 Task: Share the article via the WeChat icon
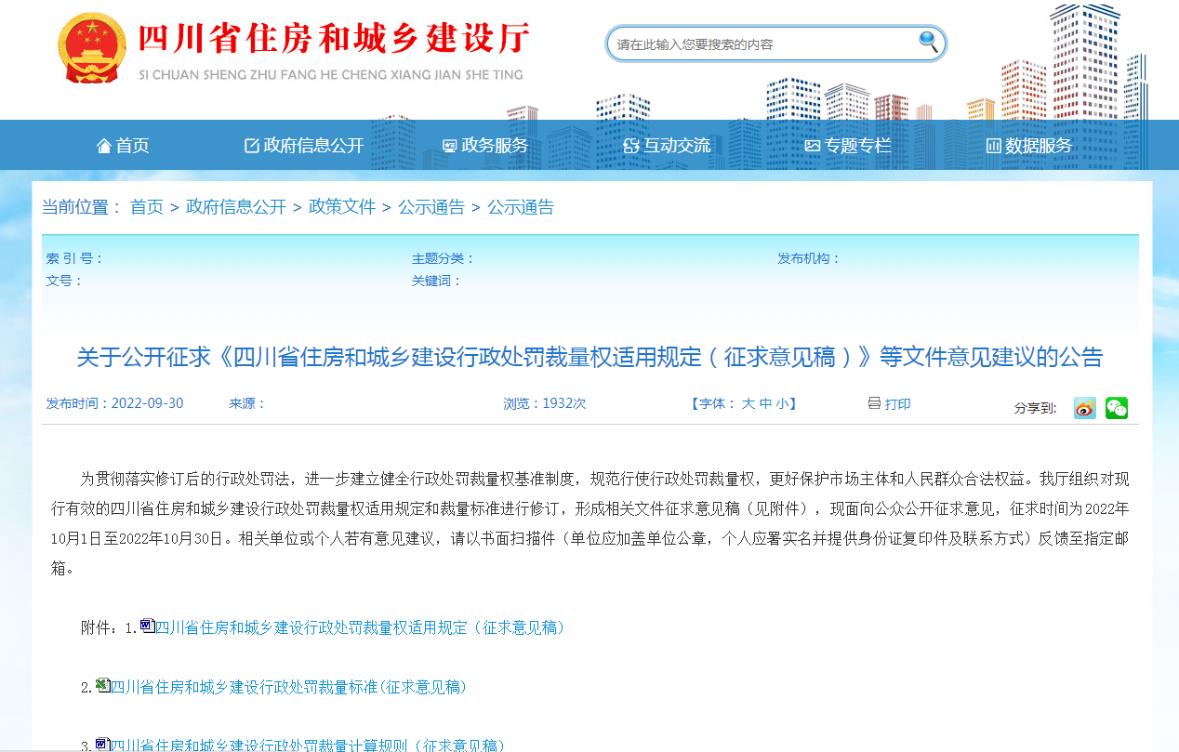(1117, 407)
